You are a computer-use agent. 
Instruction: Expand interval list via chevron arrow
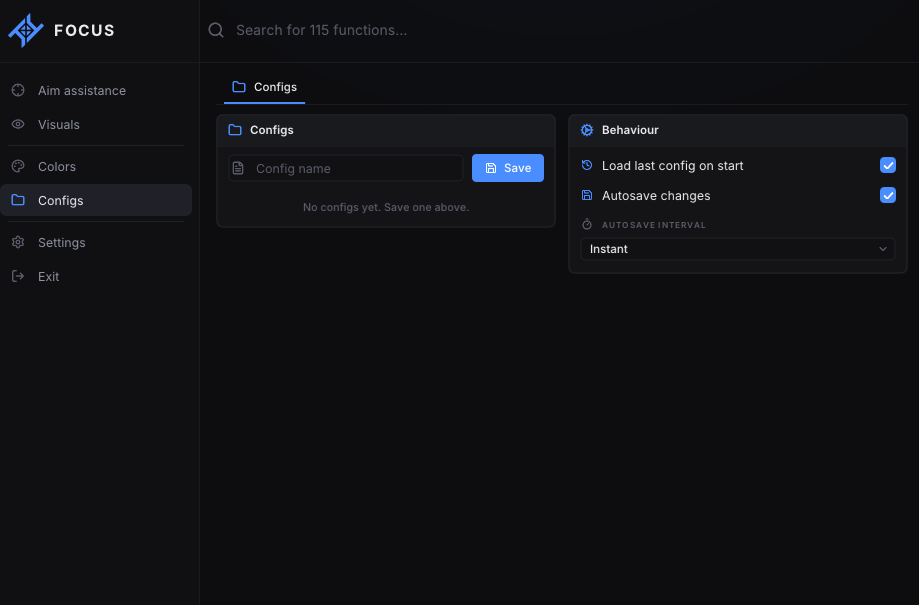coord(883,249)
